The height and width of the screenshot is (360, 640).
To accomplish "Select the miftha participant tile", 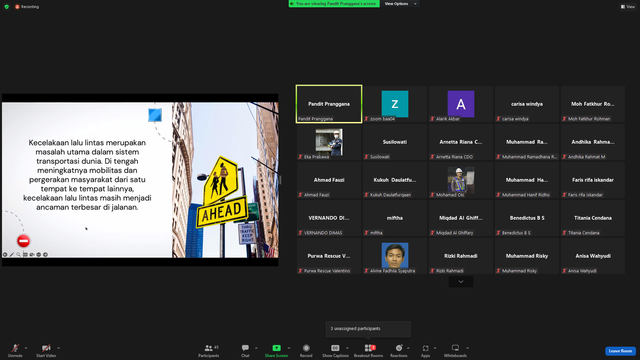I will [x=395, y=218].
